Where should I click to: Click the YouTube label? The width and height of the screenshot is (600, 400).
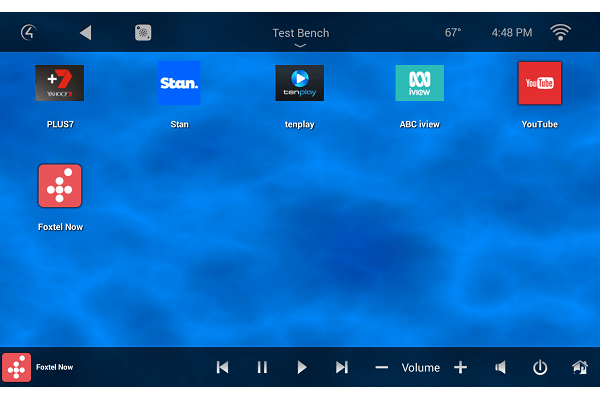pos(540,124)
